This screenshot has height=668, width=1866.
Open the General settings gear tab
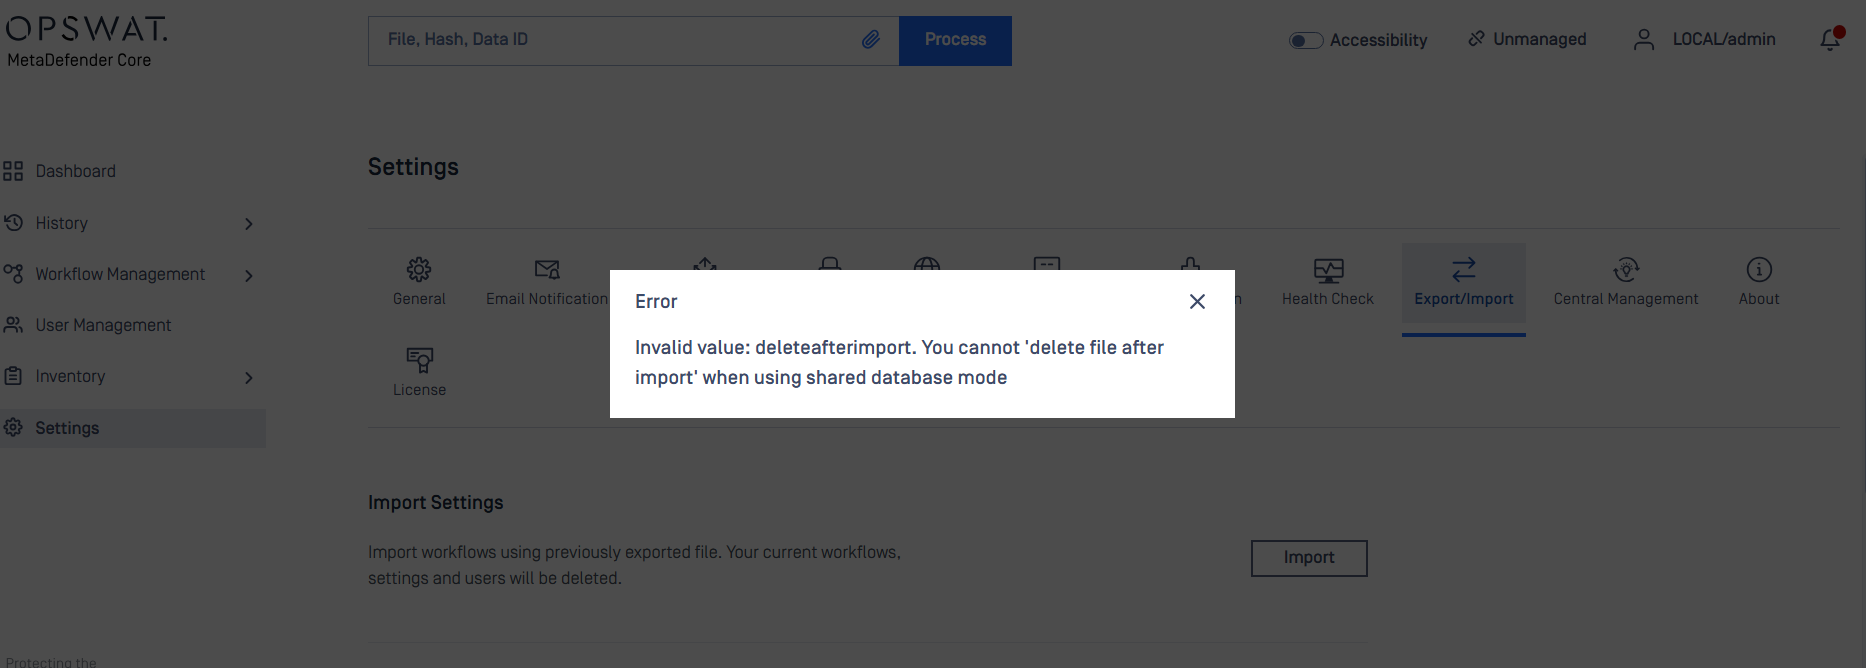click(419, 281)
